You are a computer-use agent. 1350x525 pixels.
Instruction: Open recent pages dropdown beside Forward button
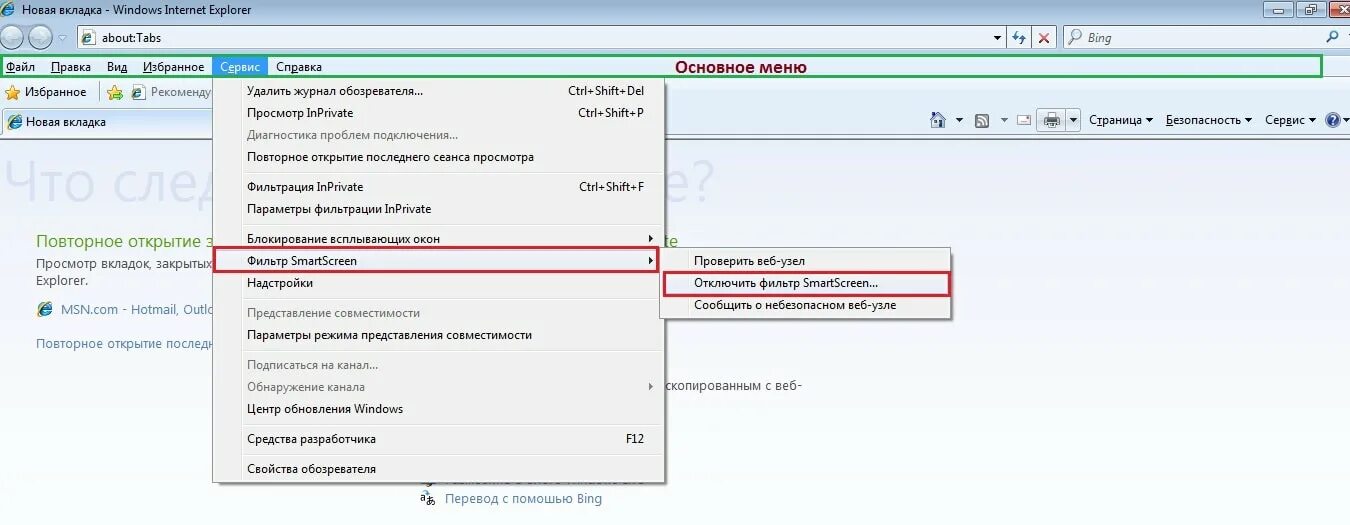click(62, 38)
